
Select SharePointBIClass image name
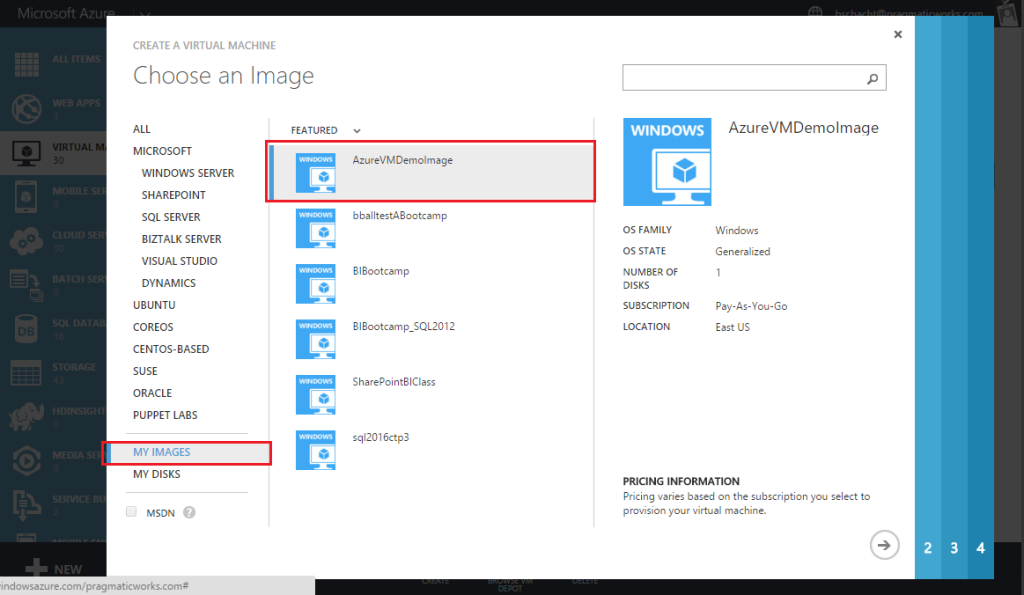pos(394,382)
